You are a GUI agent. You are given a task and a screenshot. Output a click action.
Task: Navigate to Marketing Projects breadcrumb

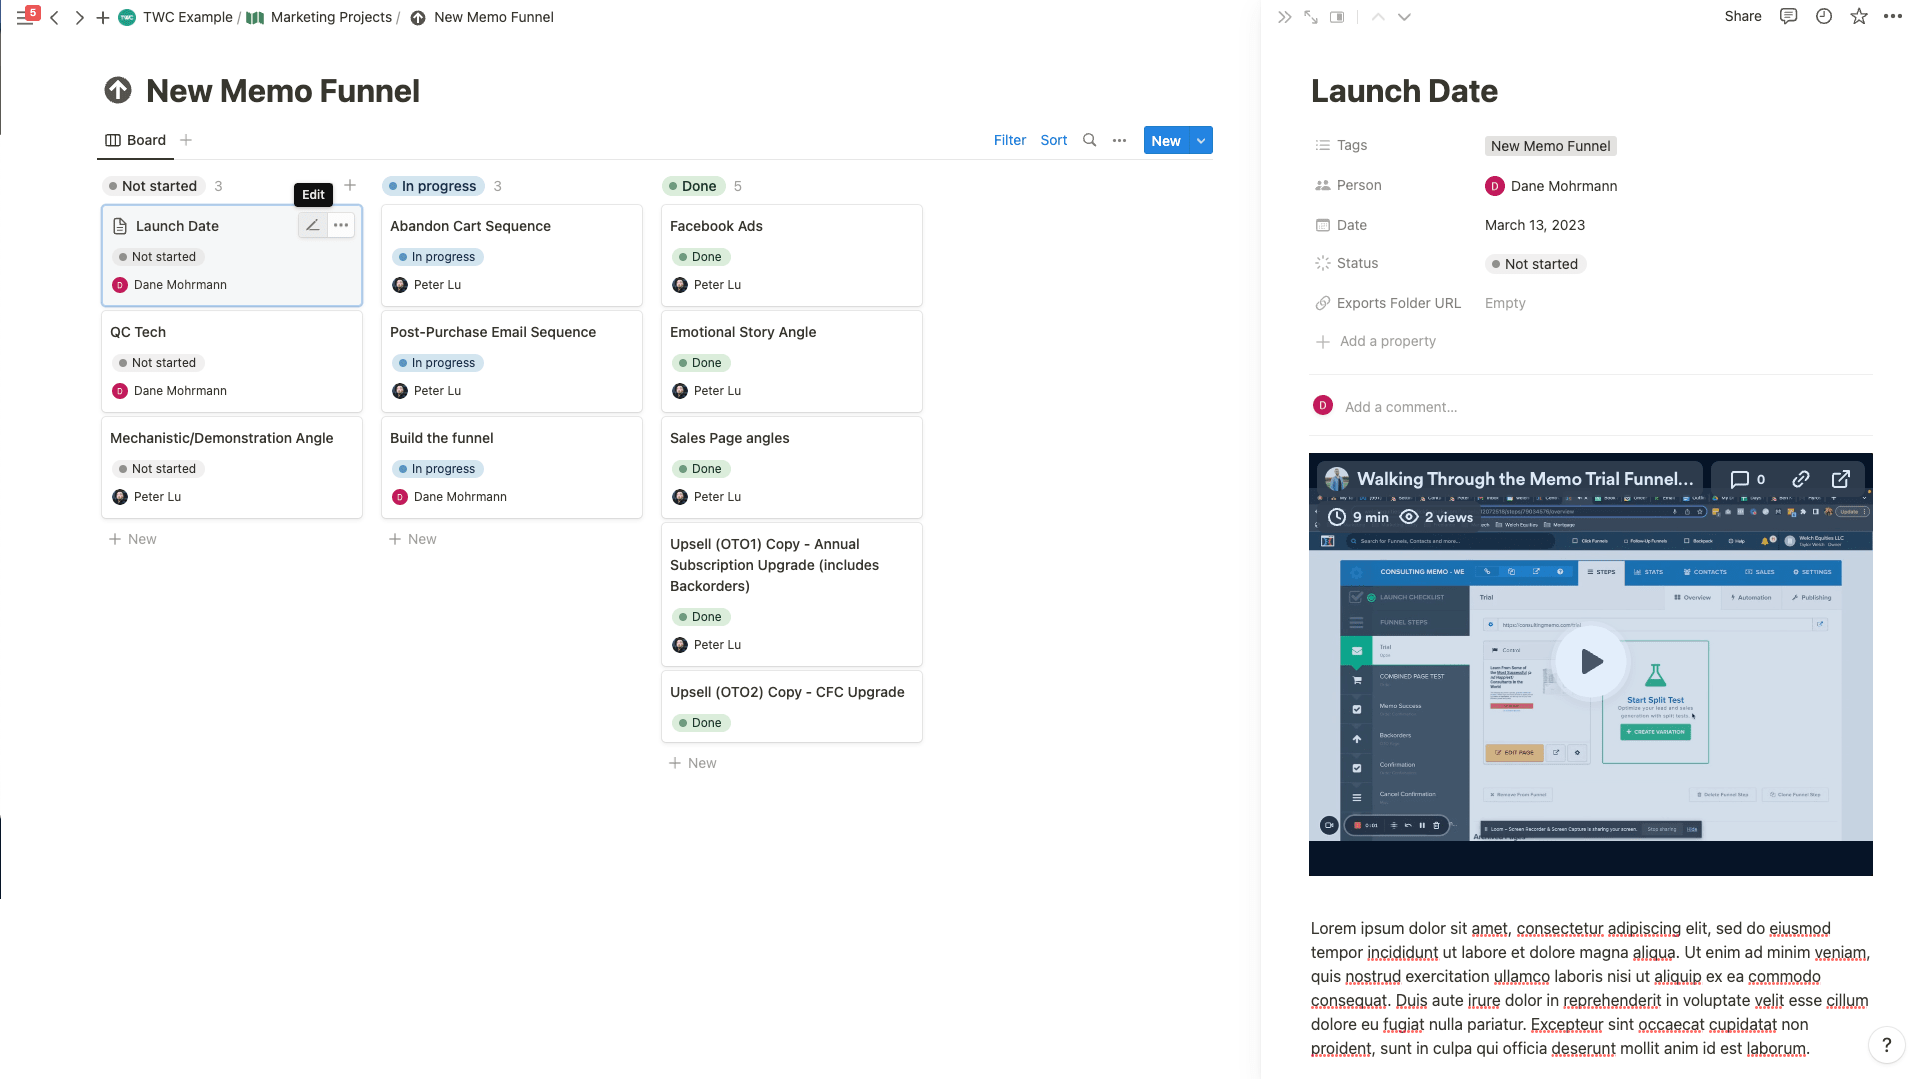[x=330, y=17]
